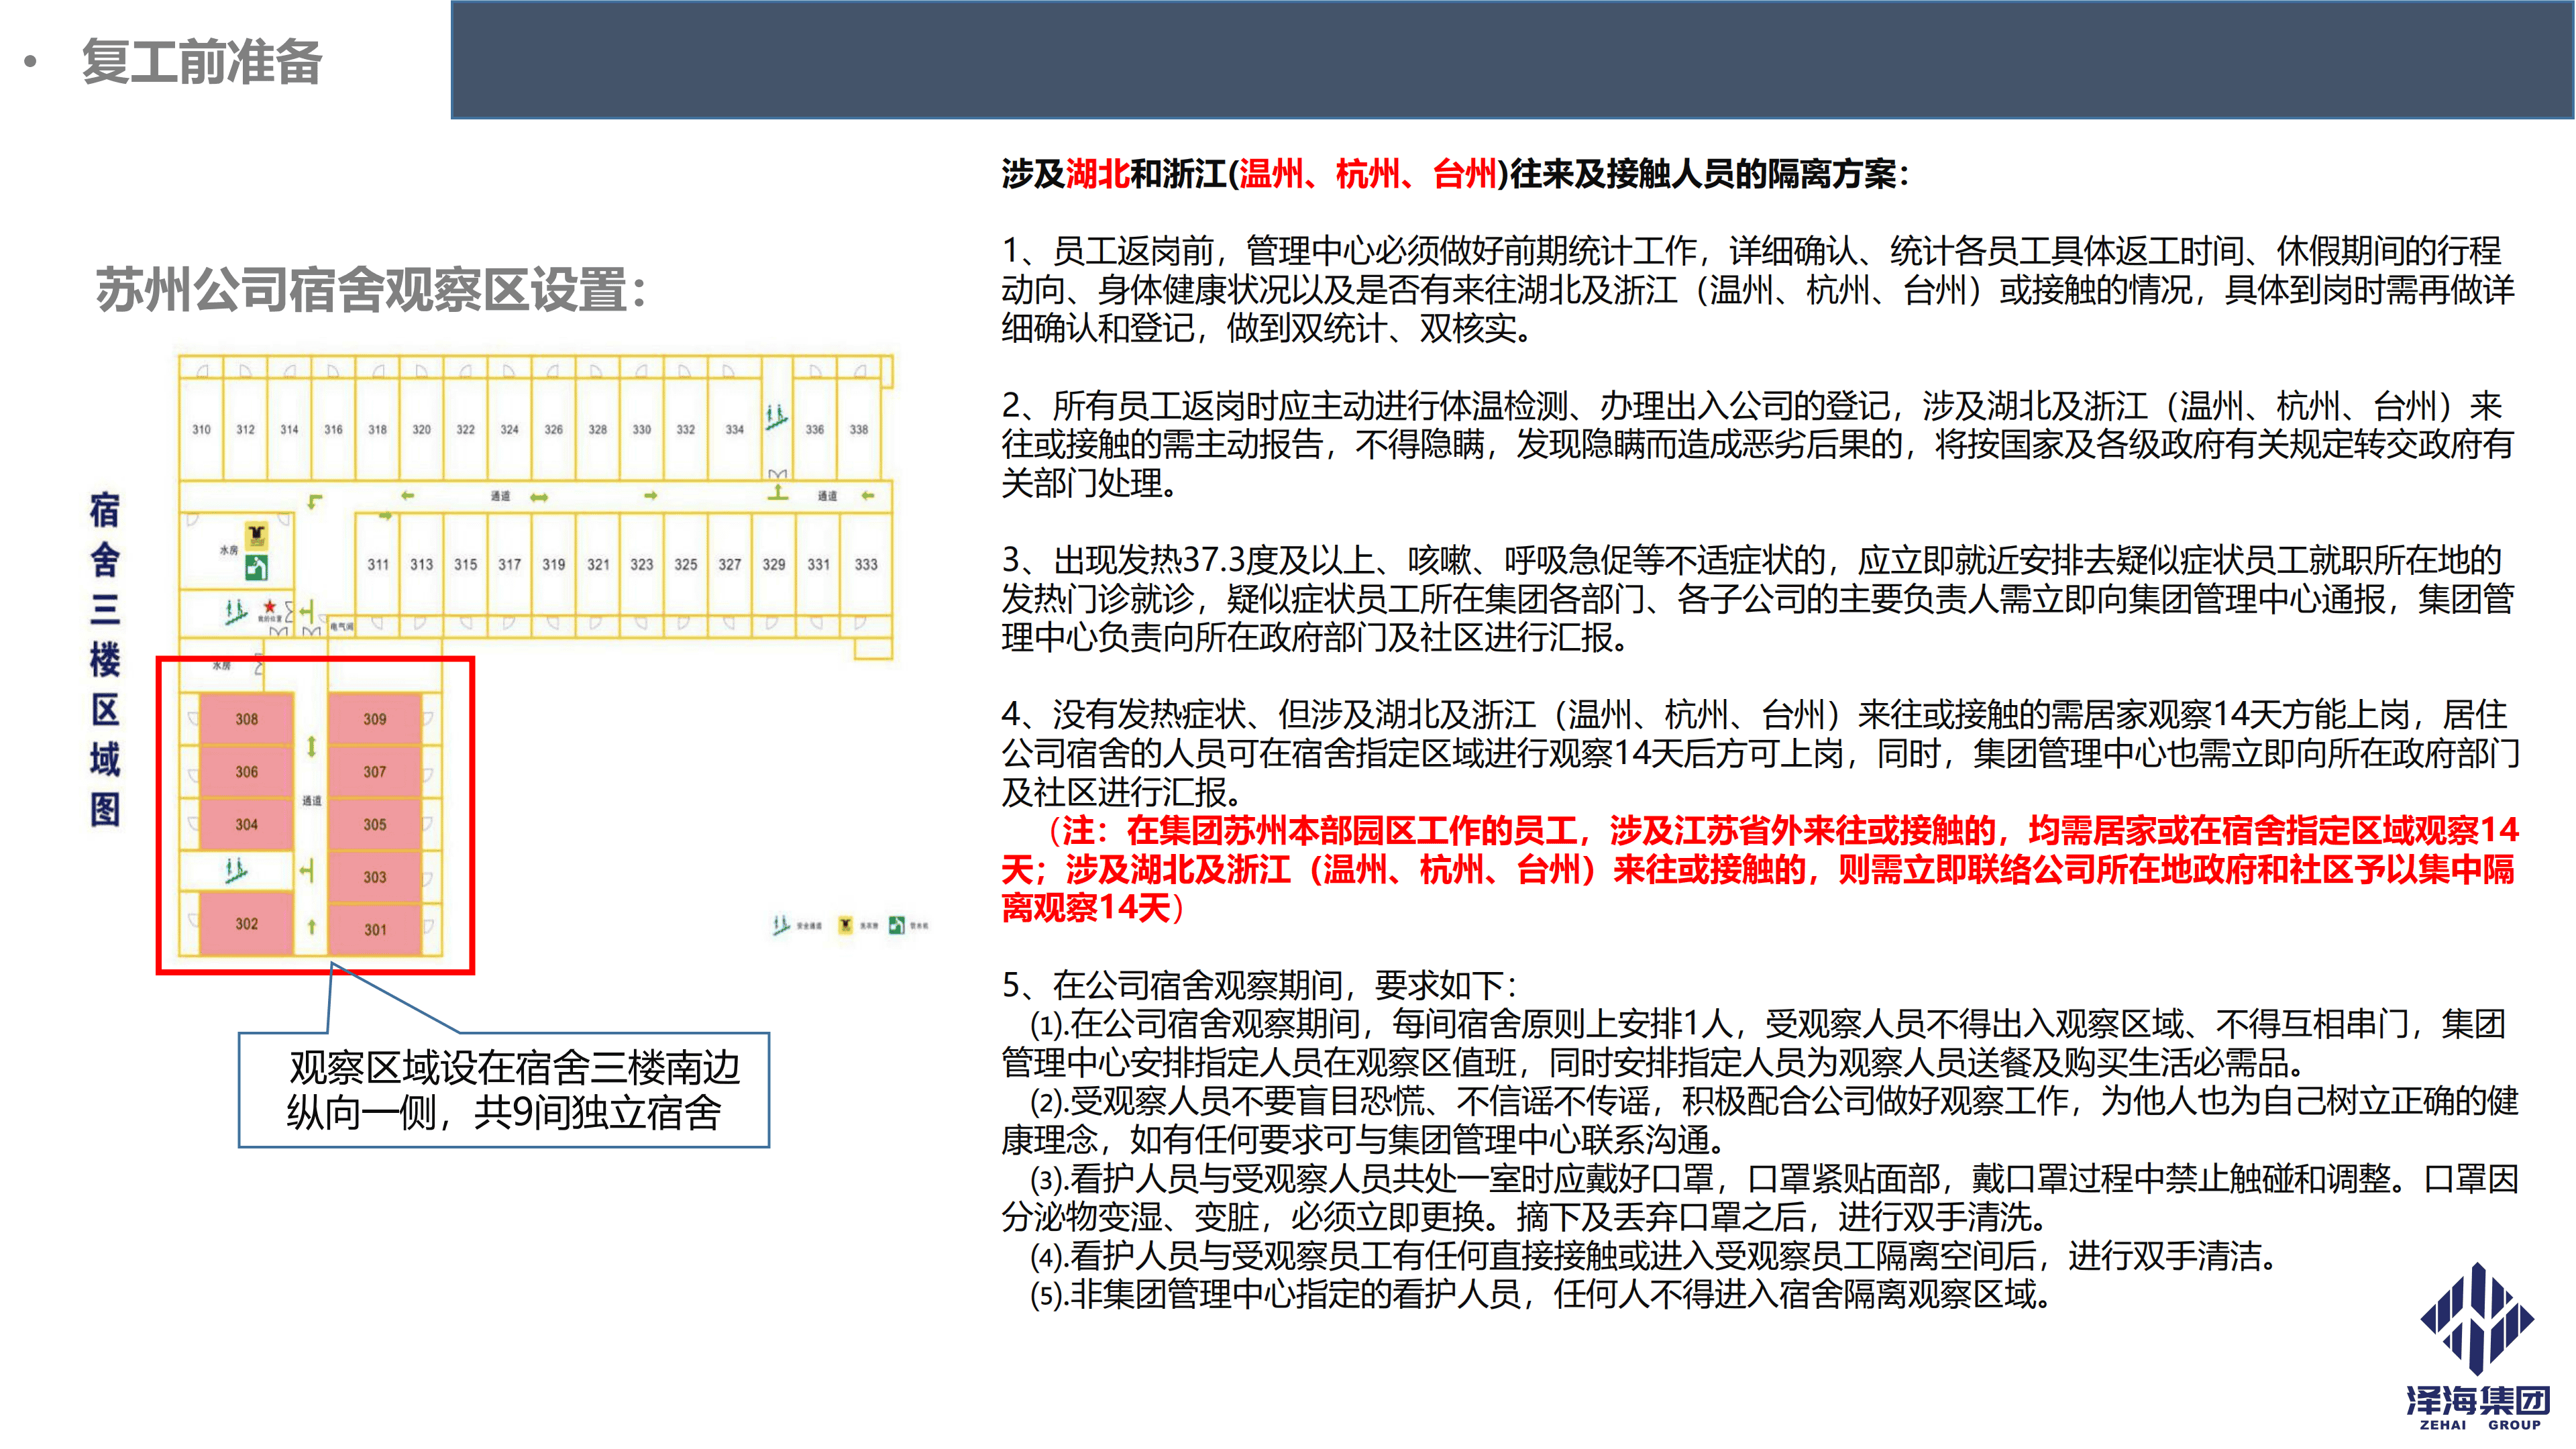Viewport: 2576px width, 1449px height.
Task: Click the up arrow beside room 301
Action: click(311, 927)
